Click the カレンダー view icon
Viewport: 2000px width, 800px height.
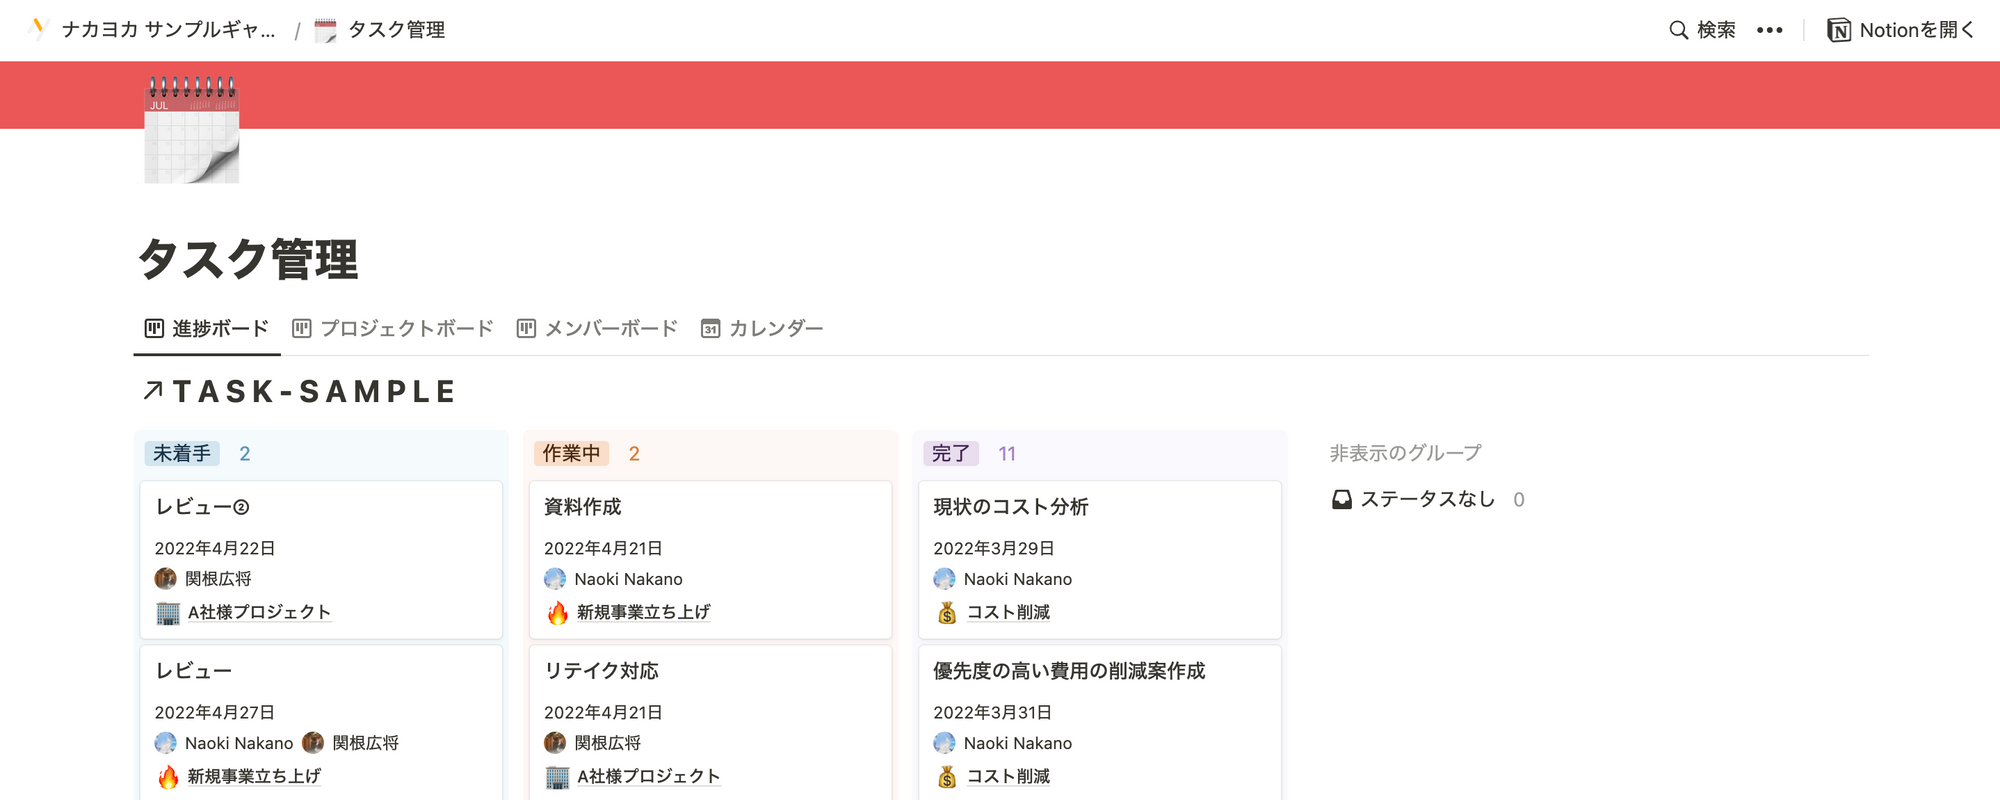[710, 328]
